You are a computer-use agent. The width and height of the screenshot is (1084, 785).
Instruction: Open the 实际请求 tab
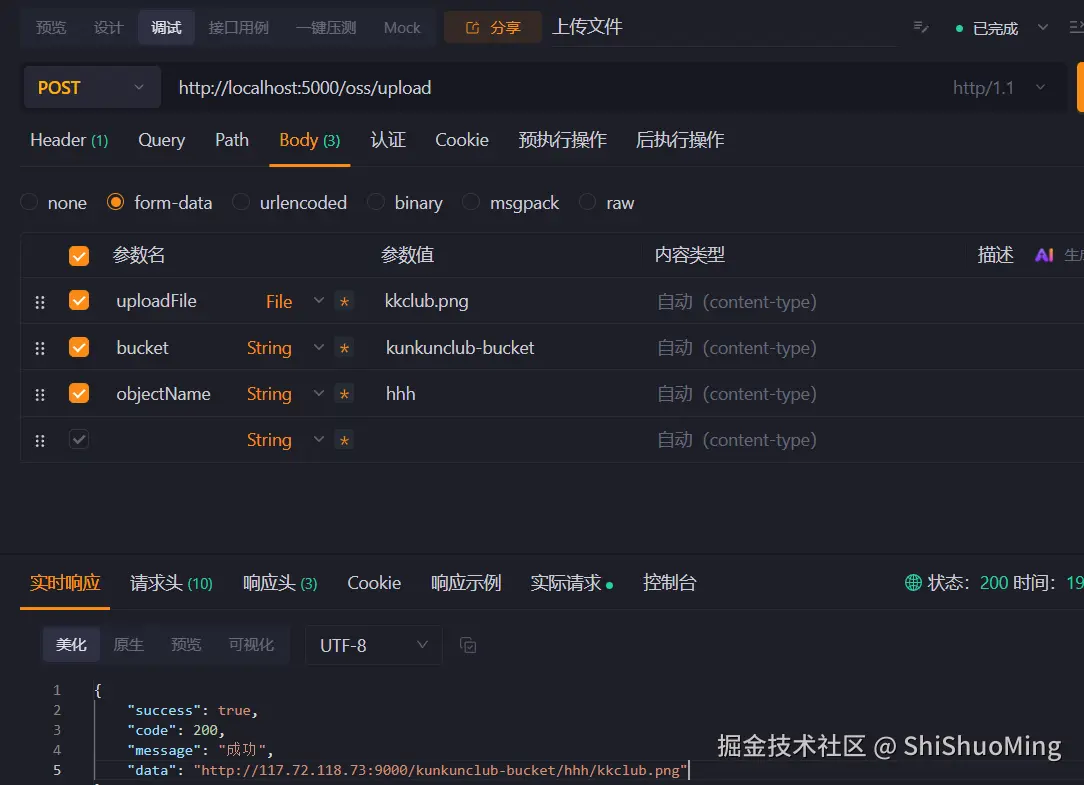[x=572, y=583]
